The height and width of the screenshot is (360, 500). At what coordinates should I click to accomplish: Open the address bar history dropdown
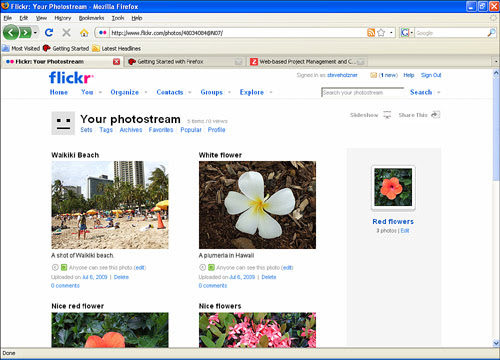point(391,33)
